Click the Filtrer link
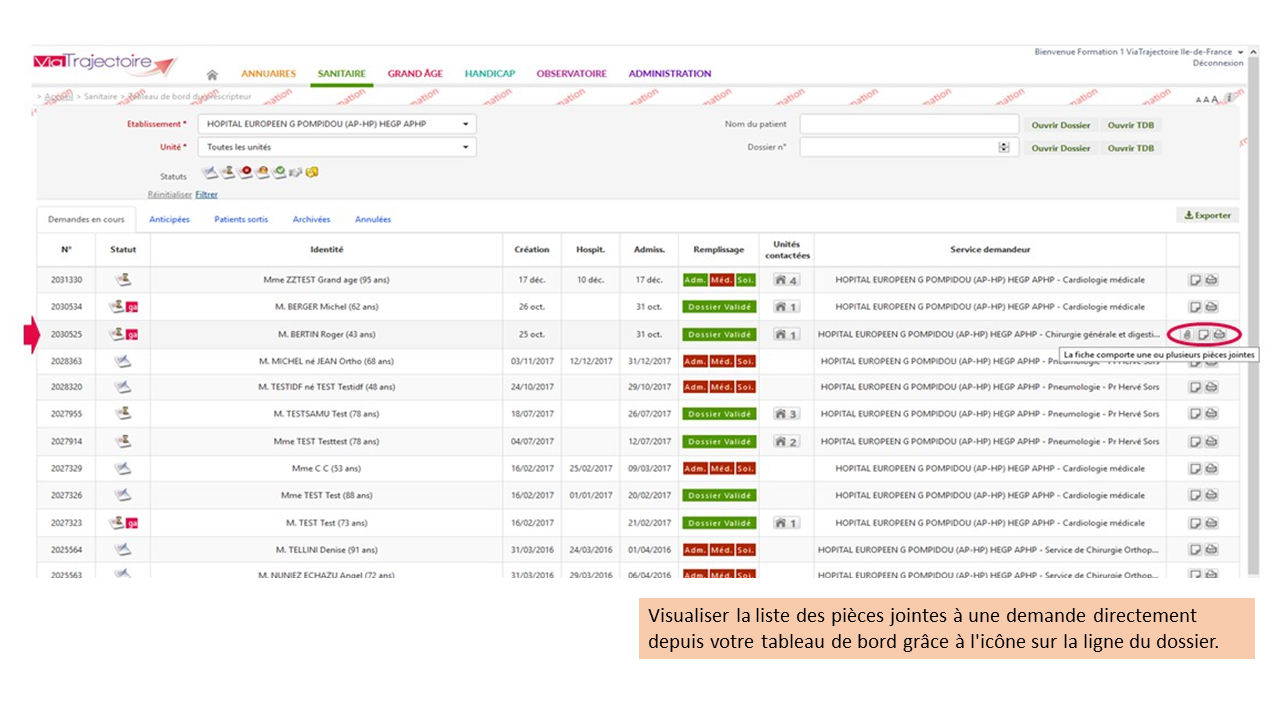The width and height of the screenshot is (1280, 720). coord(206,195)
